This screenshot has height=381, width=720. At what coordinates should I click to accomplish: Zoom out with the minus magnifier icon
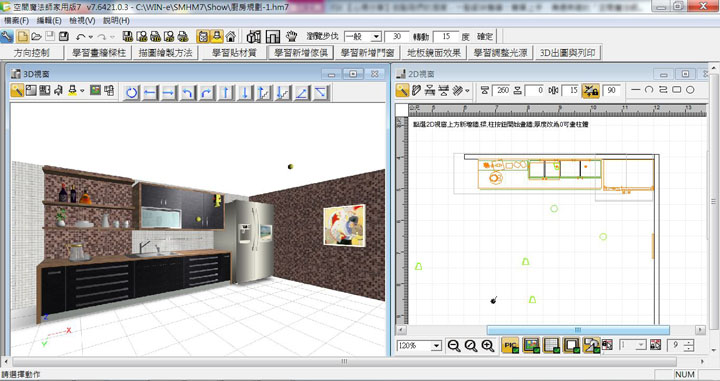pyautogui.click(x=454, y=346)
